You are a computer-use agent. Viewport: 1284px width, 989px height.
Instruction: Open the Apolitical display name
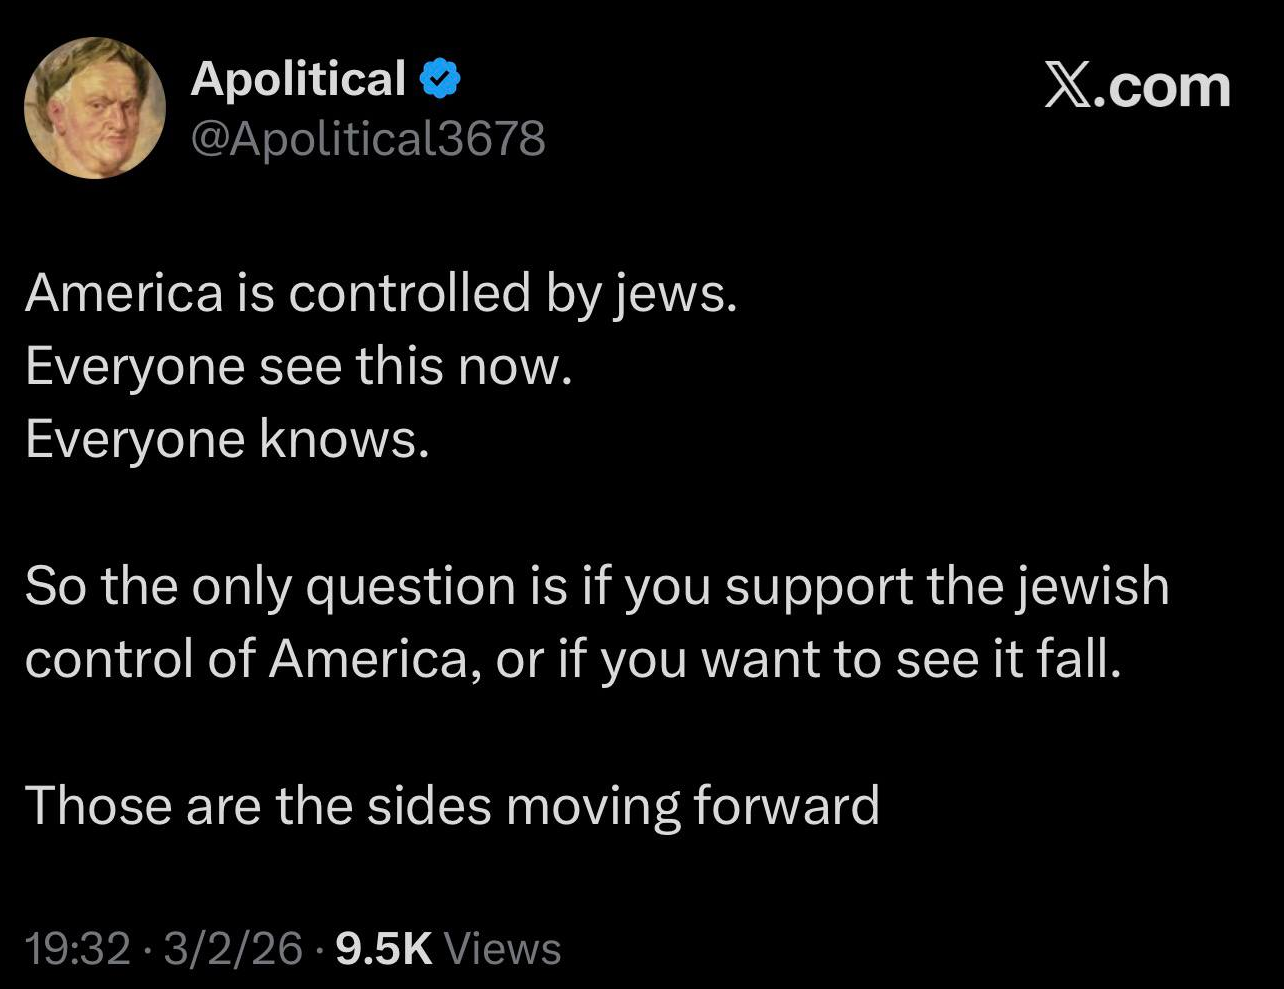298,79
